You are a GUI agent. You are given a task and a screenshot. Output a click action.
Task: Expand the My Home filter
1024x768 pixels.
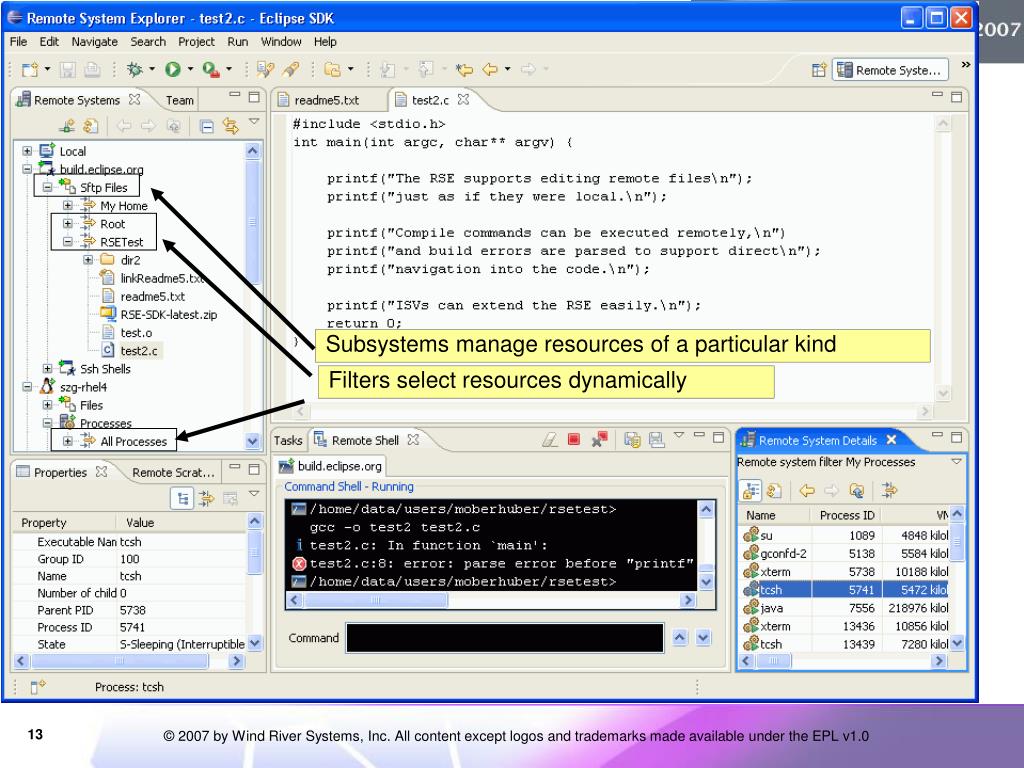point(67,206)
